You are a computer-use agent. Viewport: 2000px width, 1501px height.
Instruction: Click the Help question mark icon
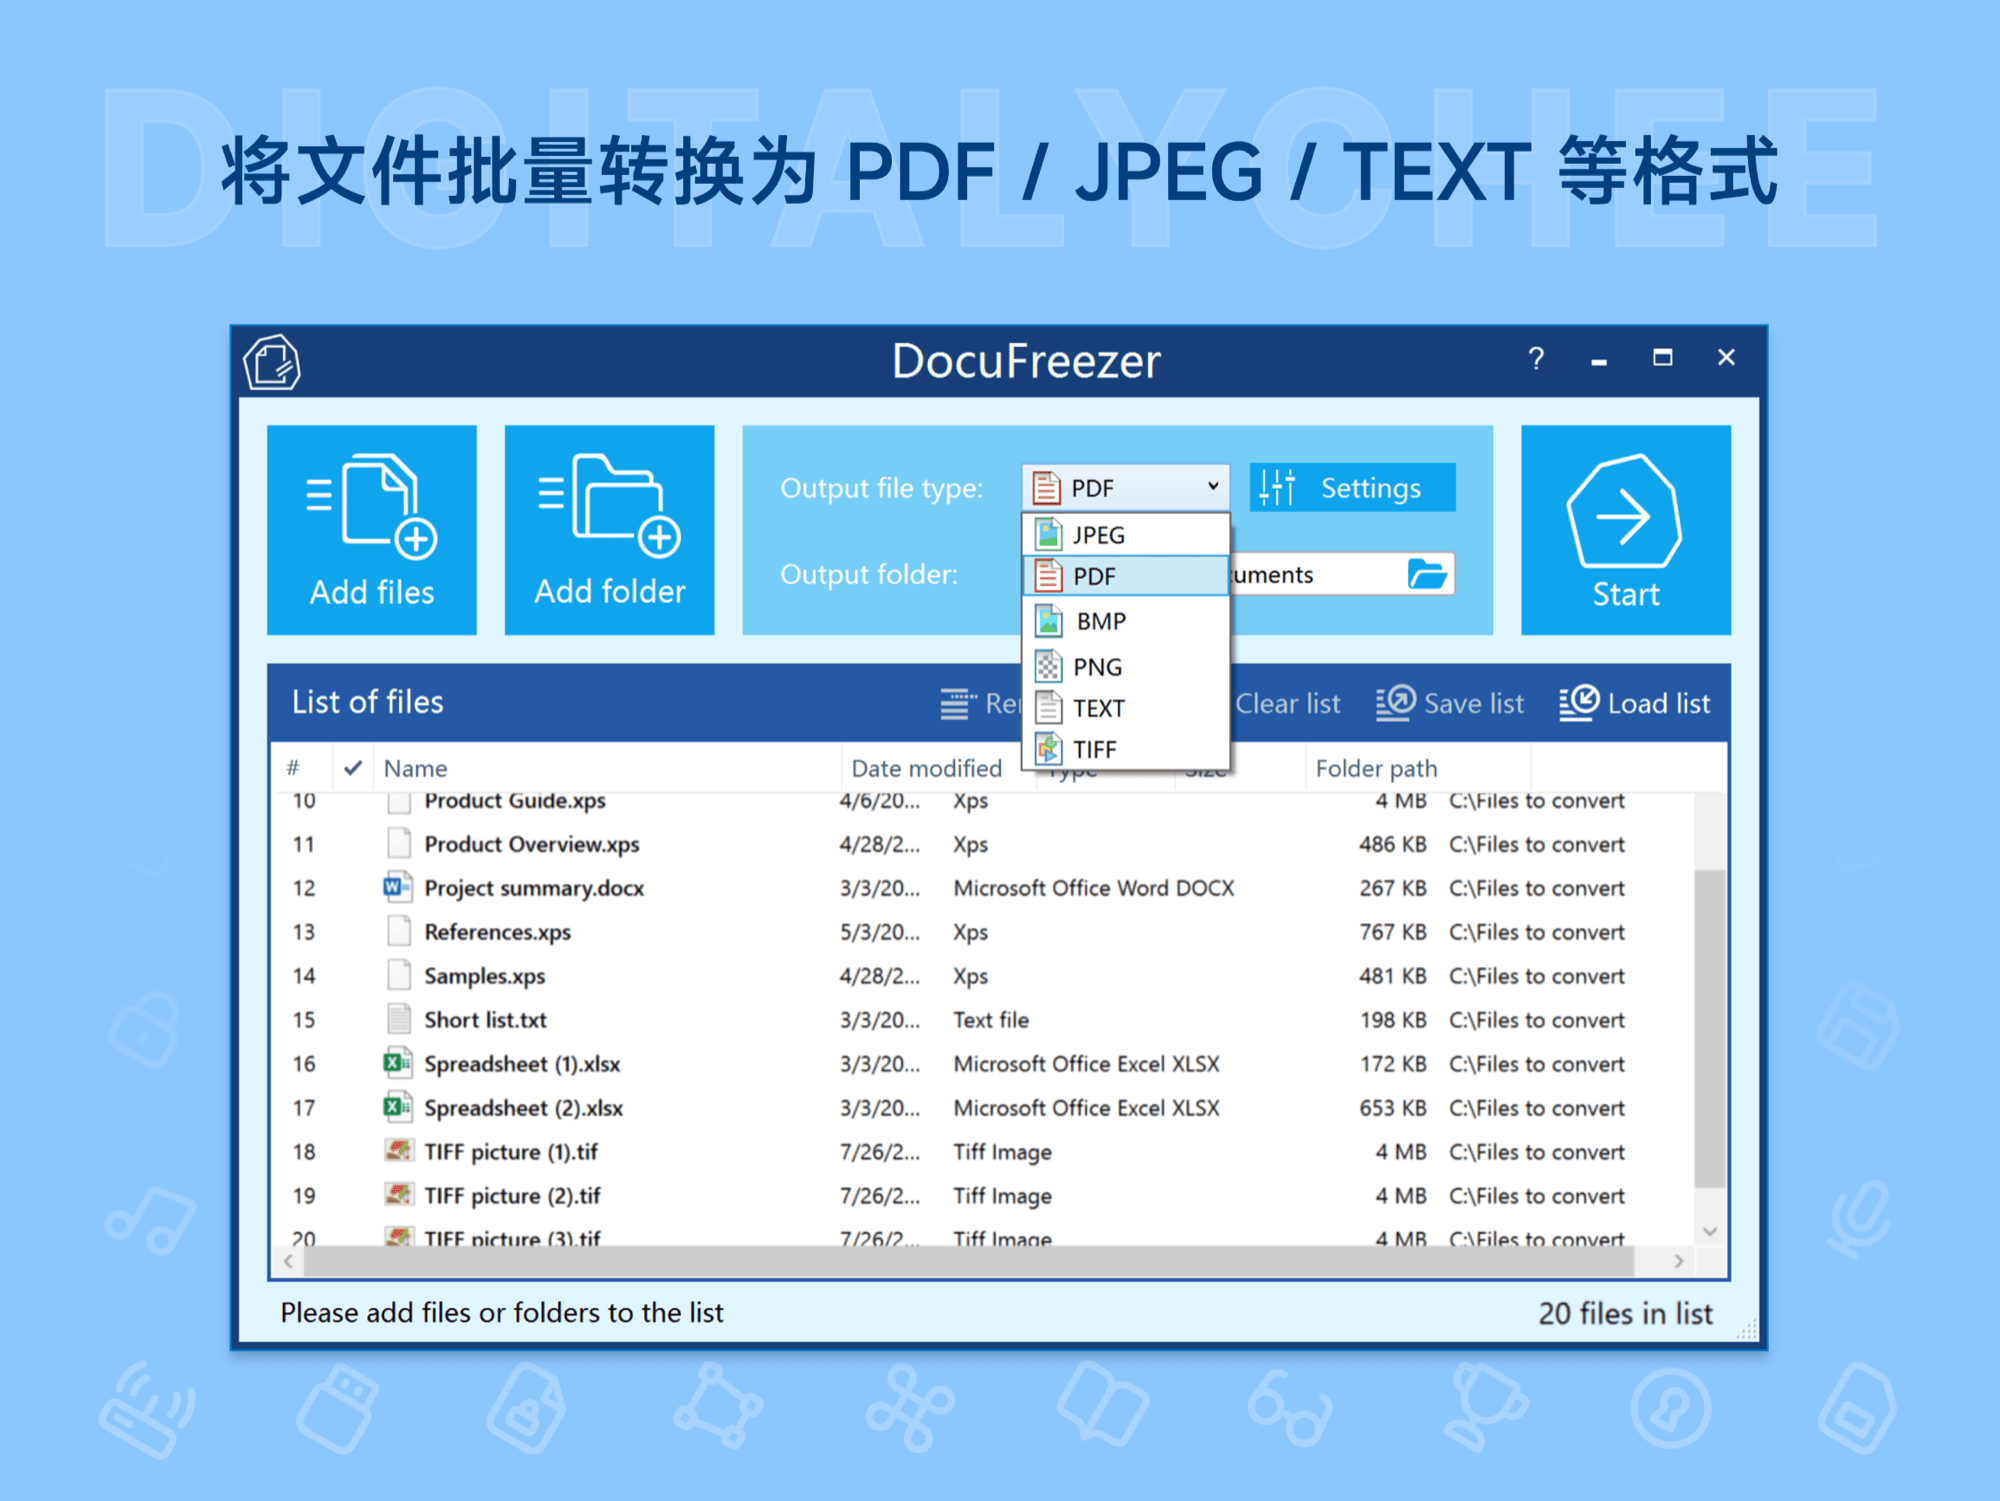[1537, 358]
